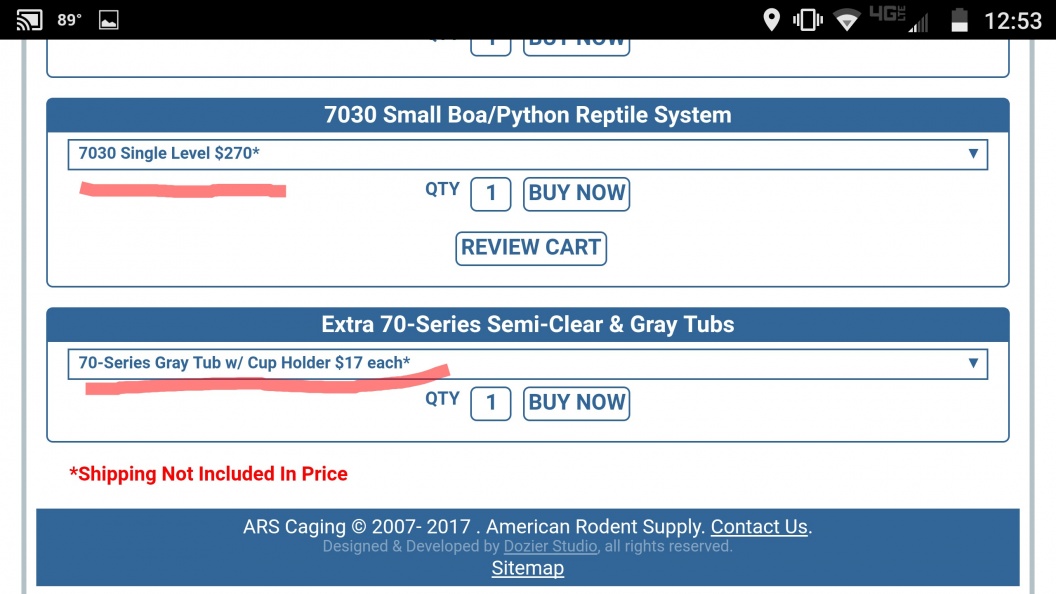Select the QTY field for 70-Series tubs
Screen dimensions: 1056x594
[490, 403]
